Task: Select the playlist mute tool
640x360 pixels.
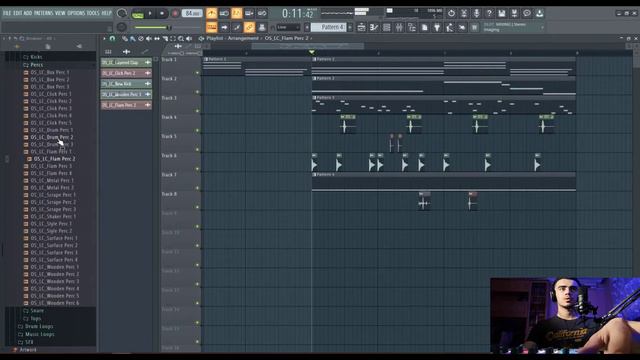Action: 149,38
